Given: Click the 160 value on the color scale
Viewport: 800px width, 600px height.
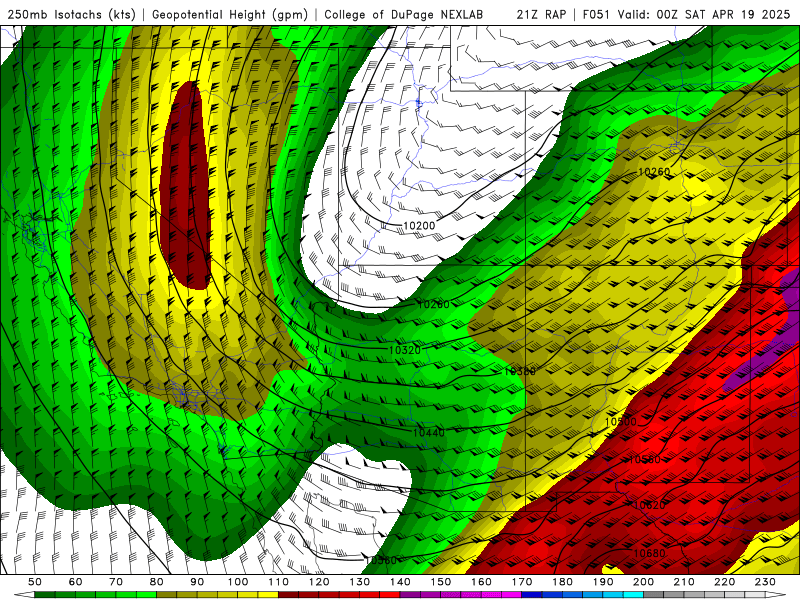Looking at the screenshot, I should tap(481, 582).
